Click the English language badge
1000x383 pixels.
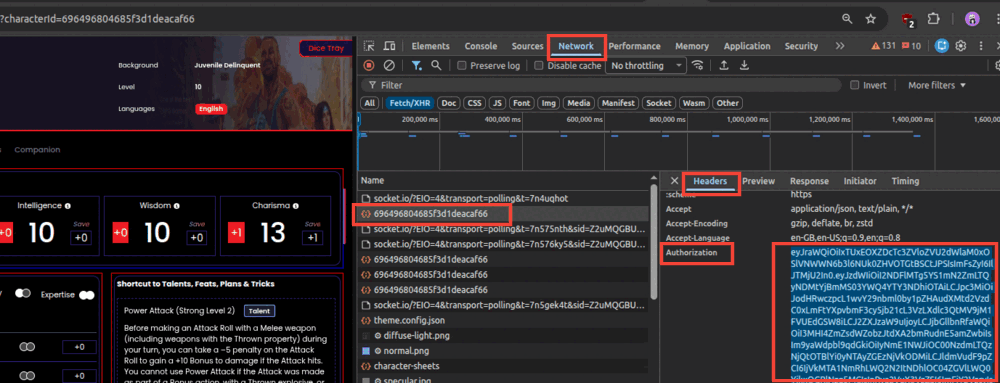210,109
